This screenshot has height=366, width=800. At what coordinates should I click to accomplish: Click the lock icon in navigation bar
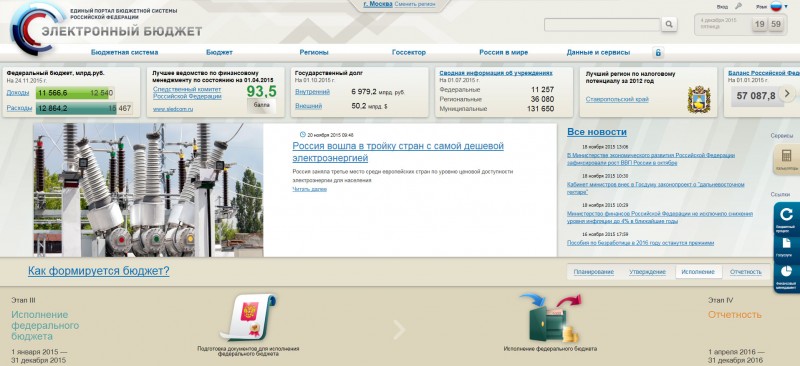coord(658,52)
